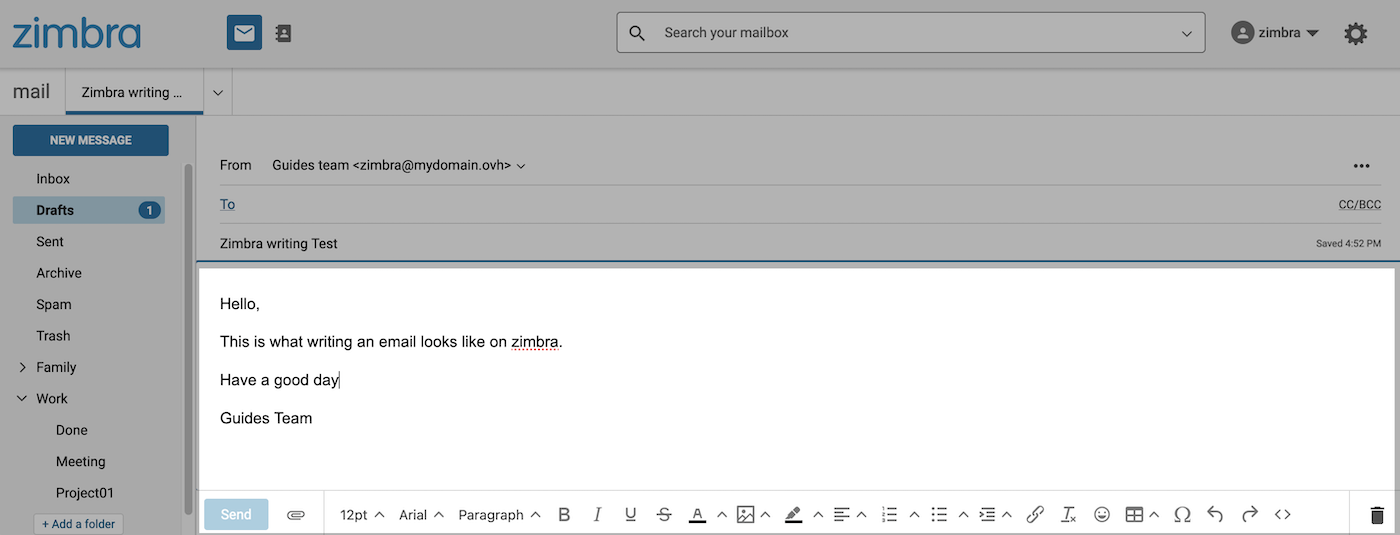Open the 12pt font size dropdown
This screenshot has height=535, width=1400.
(362, 515)
